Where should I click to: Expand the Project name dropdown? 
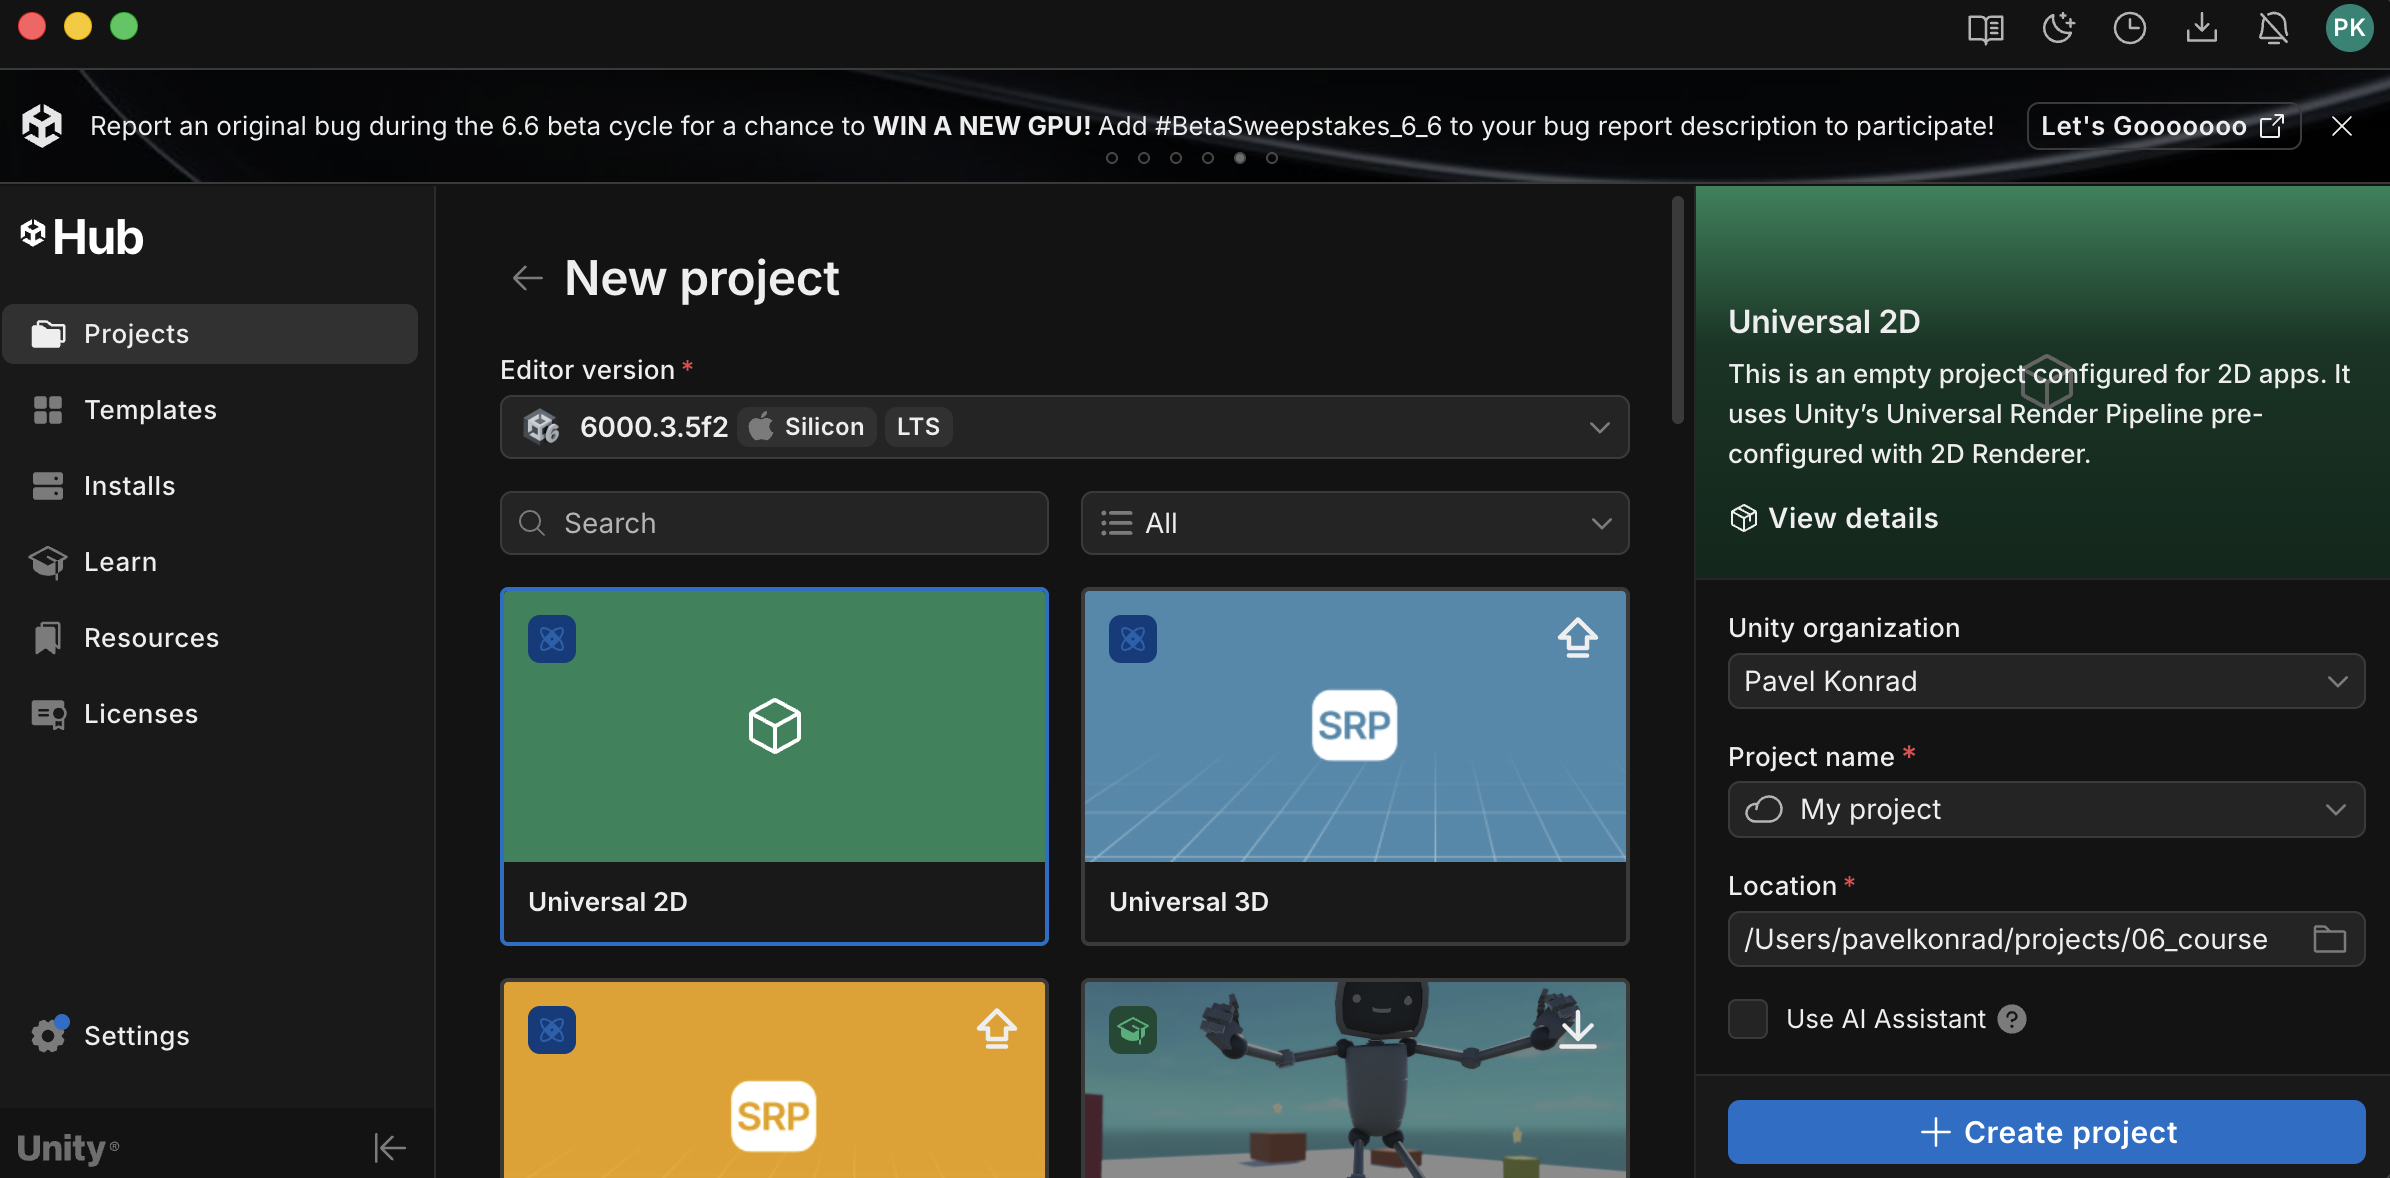point(2046,809)
